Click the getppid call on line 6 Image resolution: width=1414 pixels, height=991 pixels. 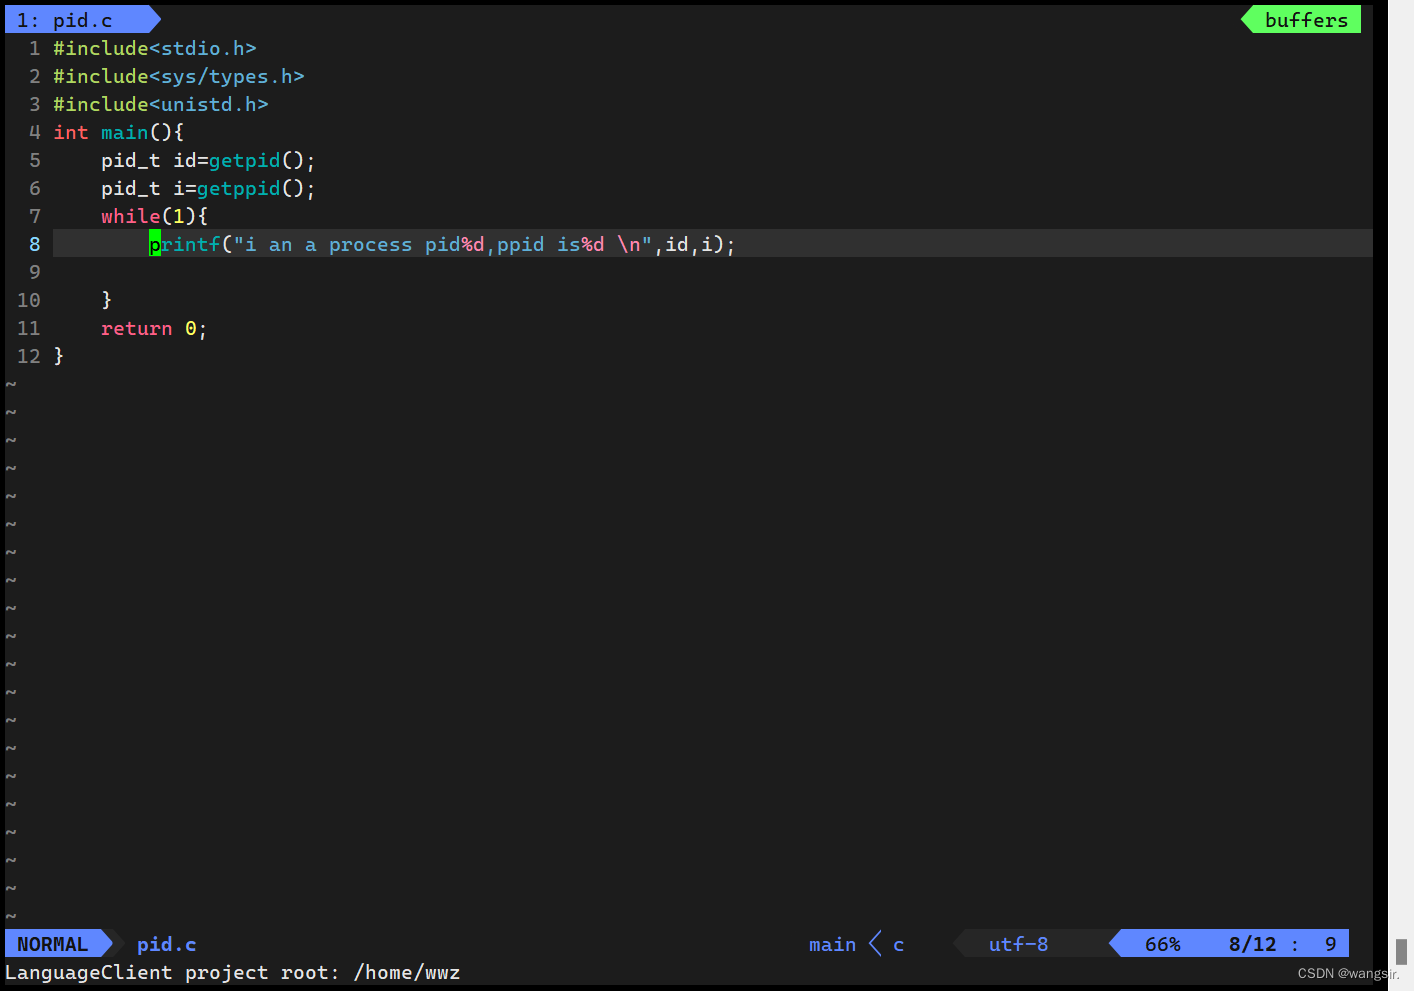pyautogui.click(x=238, y=188)
